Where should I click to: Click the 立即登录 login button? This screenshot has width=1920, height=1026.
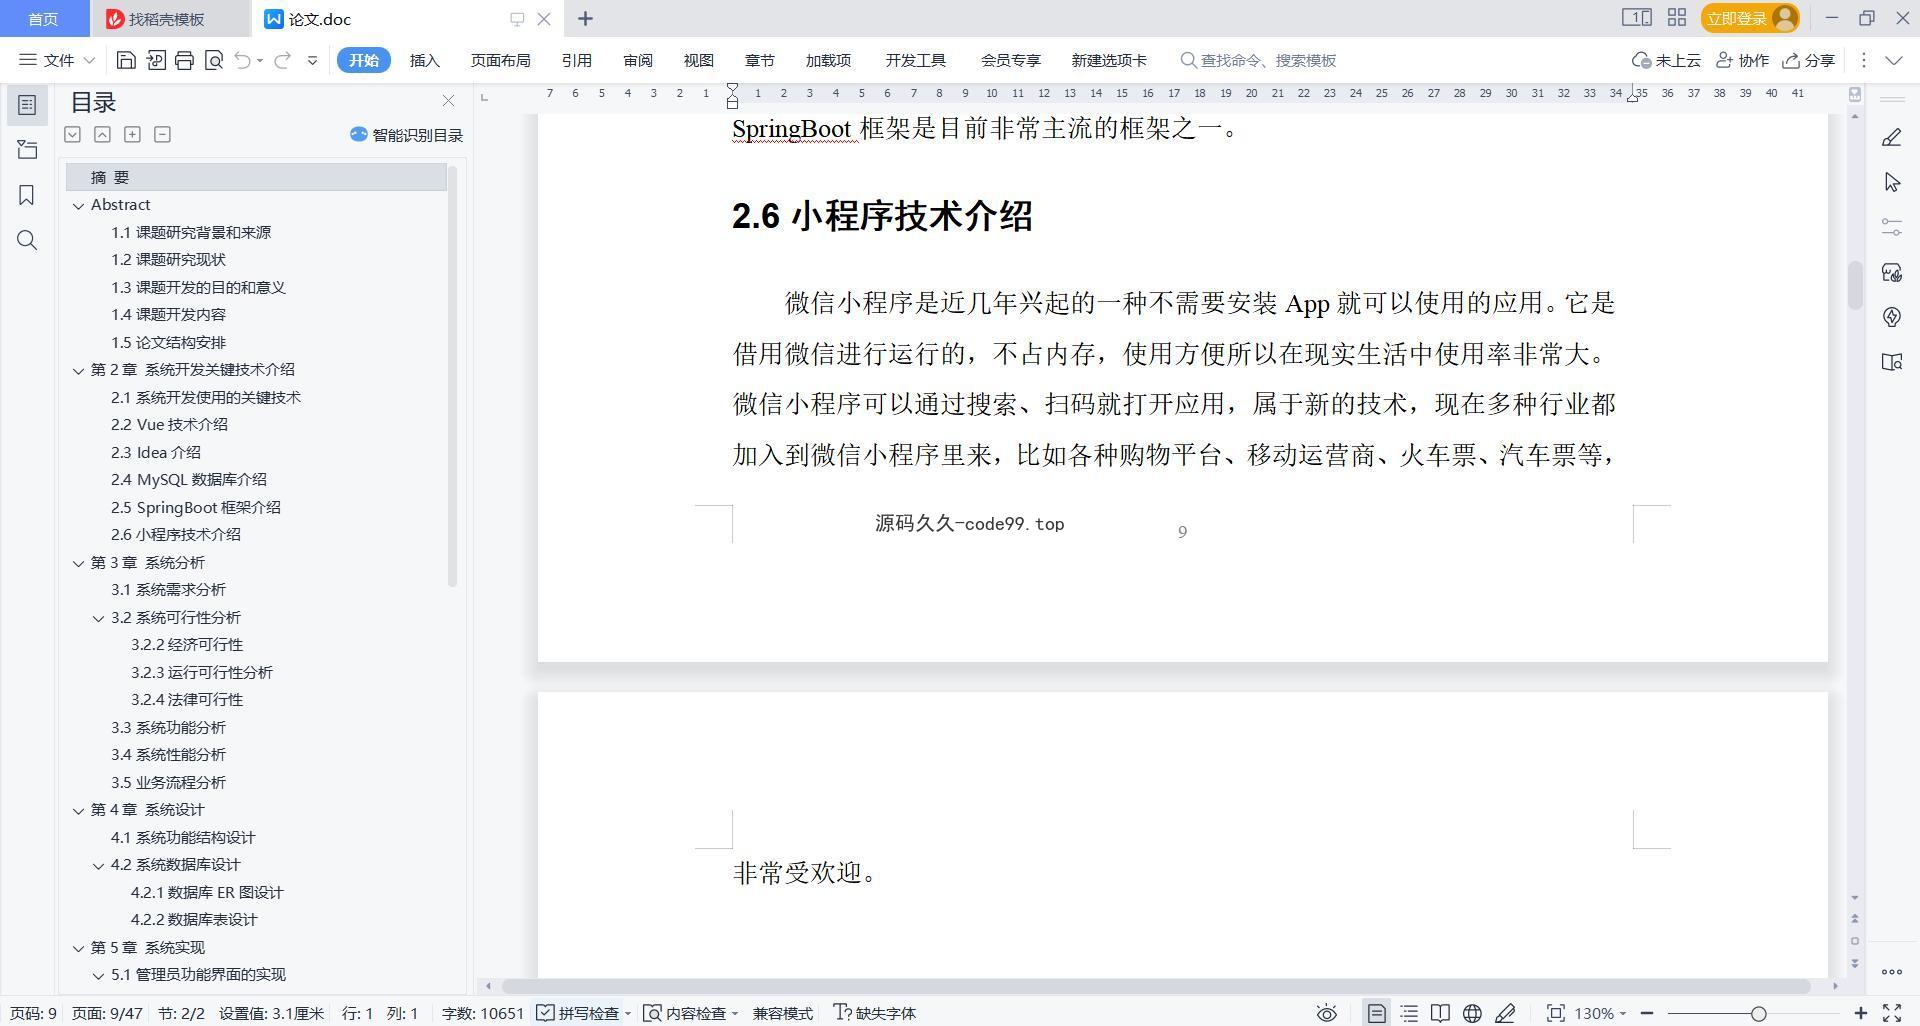click(1749, 18)
